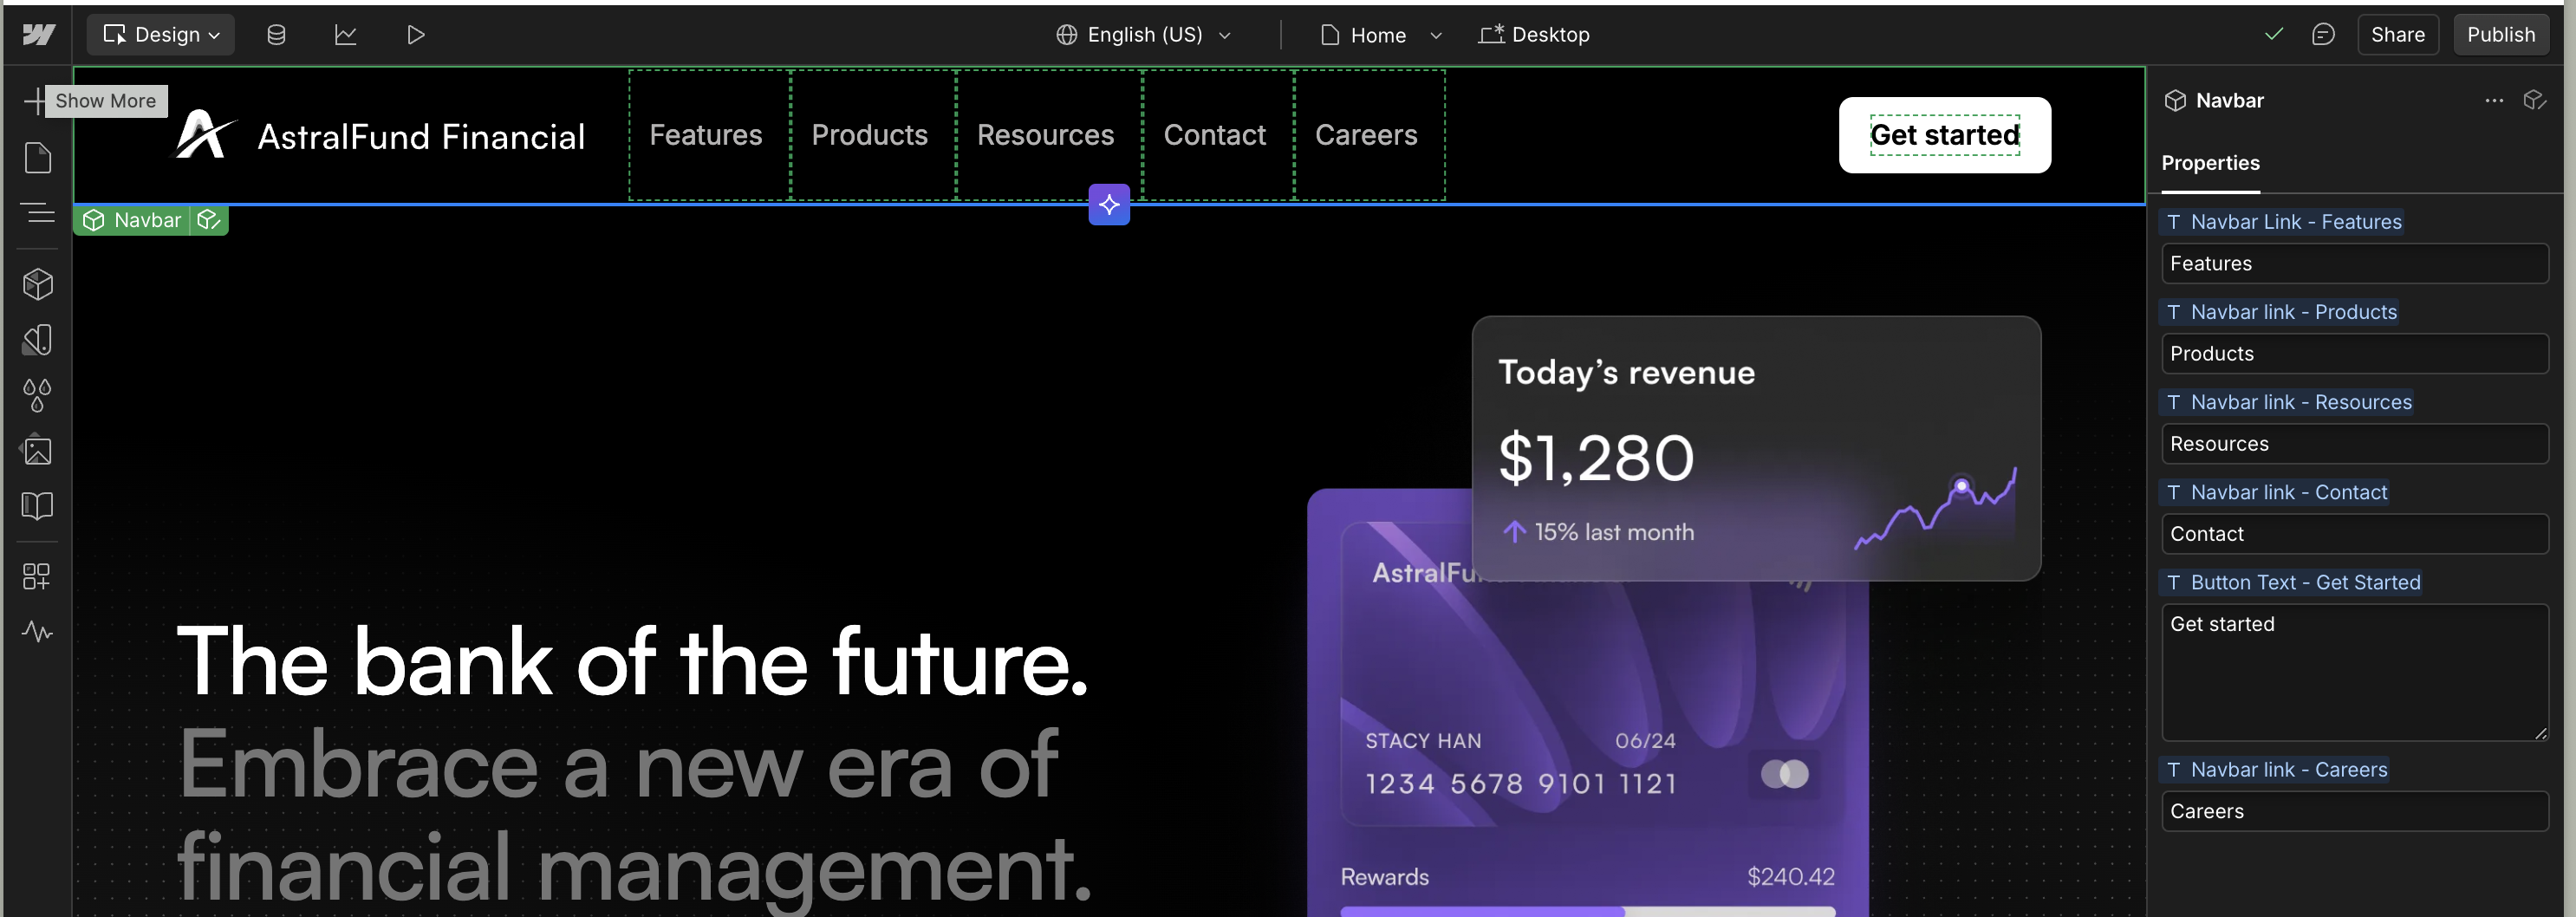Open the Navbar settings ellipsis menu
Image resolution: width=2576 pixels, height=917 pixels.
coord(2494,100)
